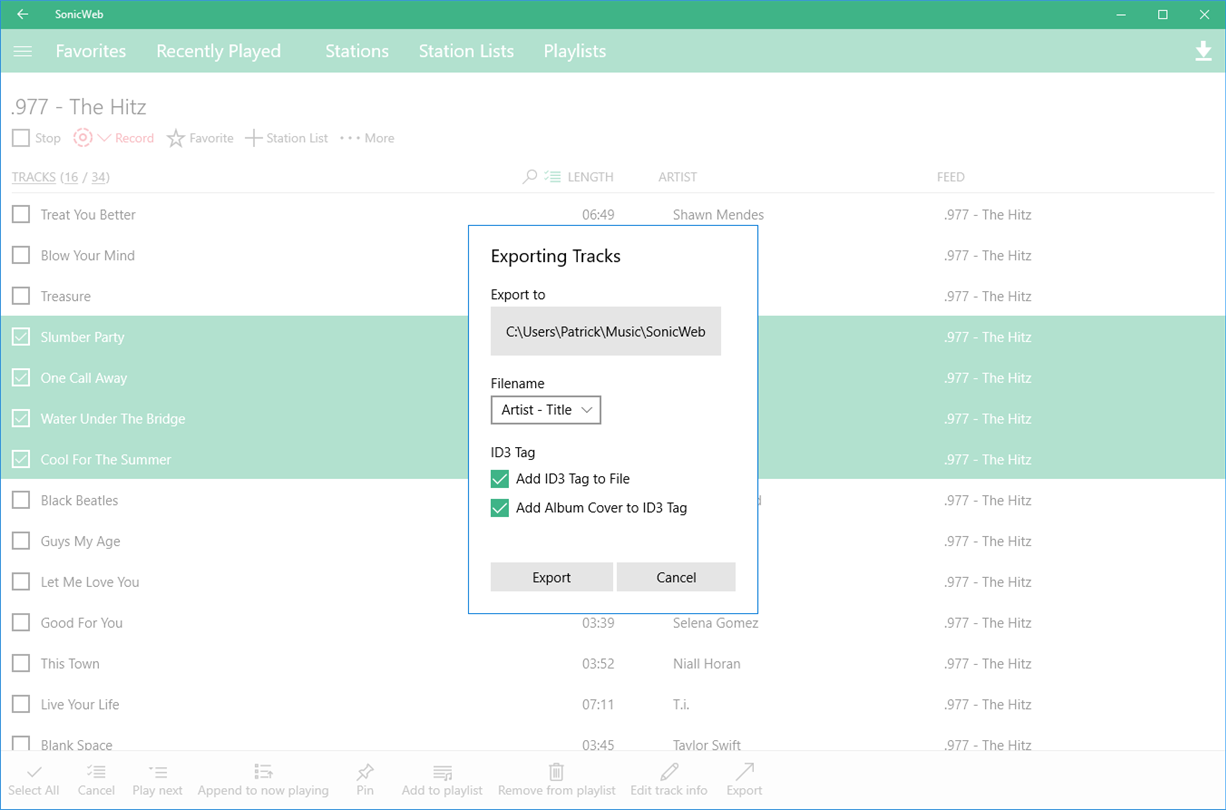Check the Live Your Life track
The image size is (1226, 810).
click(x=21, y=704)
